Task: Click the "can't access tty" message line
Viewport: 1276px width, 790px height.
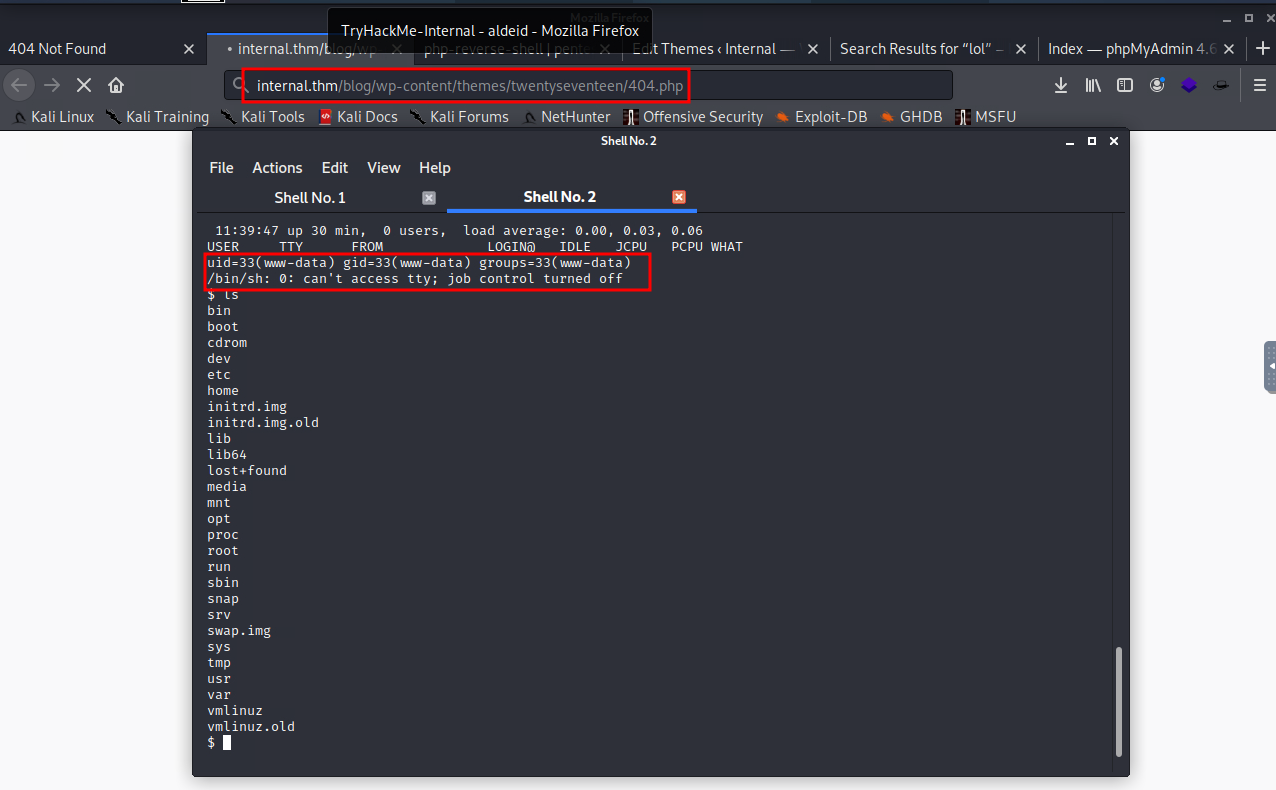Action: coord(415,278)
